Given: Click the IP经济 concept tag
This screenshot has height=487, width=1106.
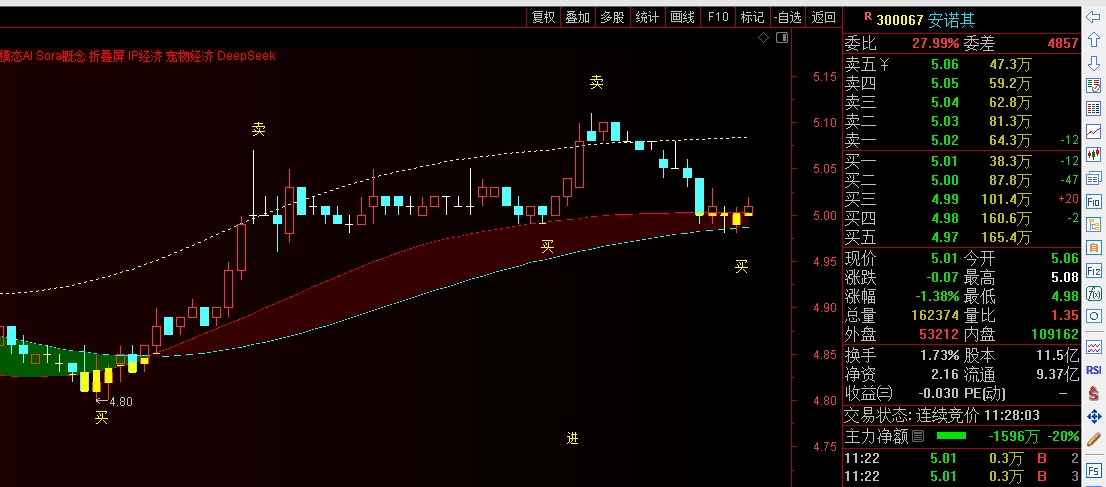Looking at the screenshot, I should [x=145, y=56].
